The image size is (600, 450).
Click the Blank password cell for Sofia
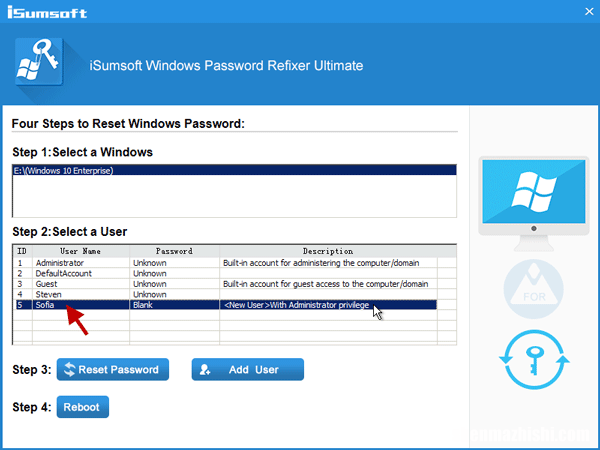click(174, 305)
